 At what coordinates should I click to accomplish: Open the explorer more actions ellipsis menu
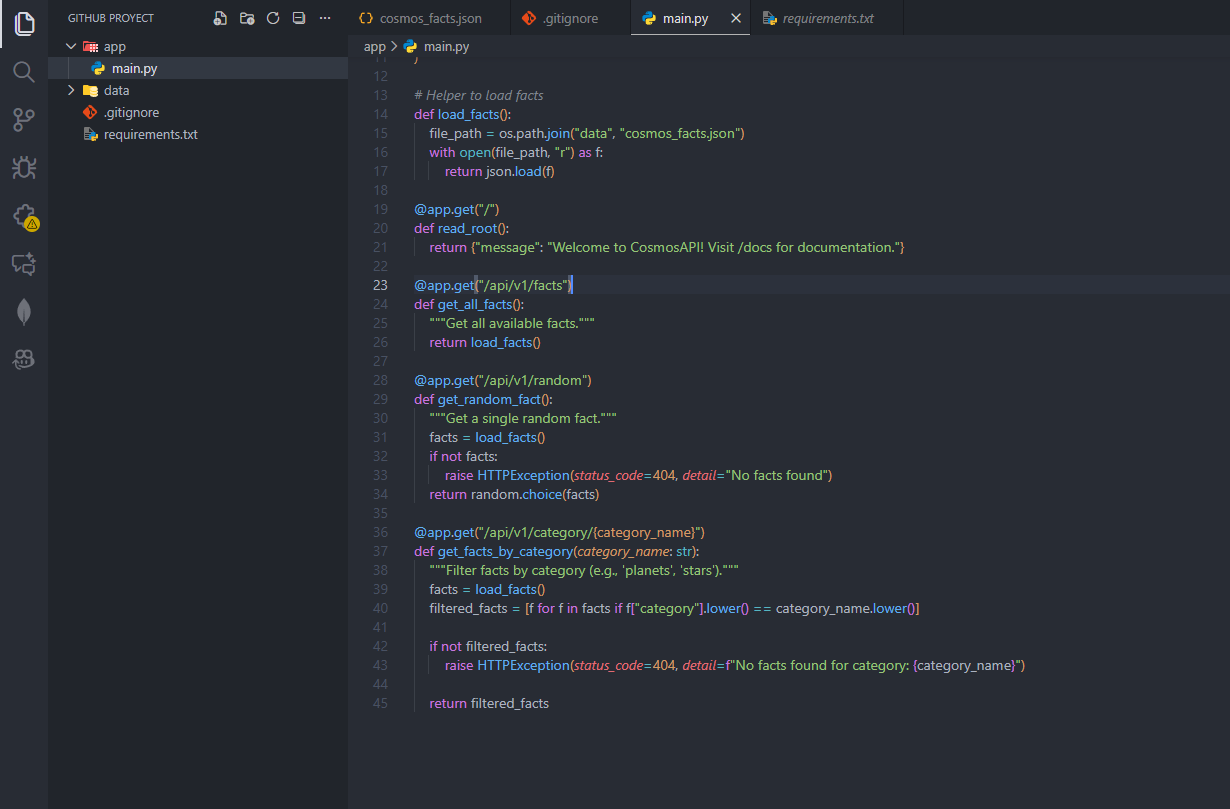(x=324, y=18)
